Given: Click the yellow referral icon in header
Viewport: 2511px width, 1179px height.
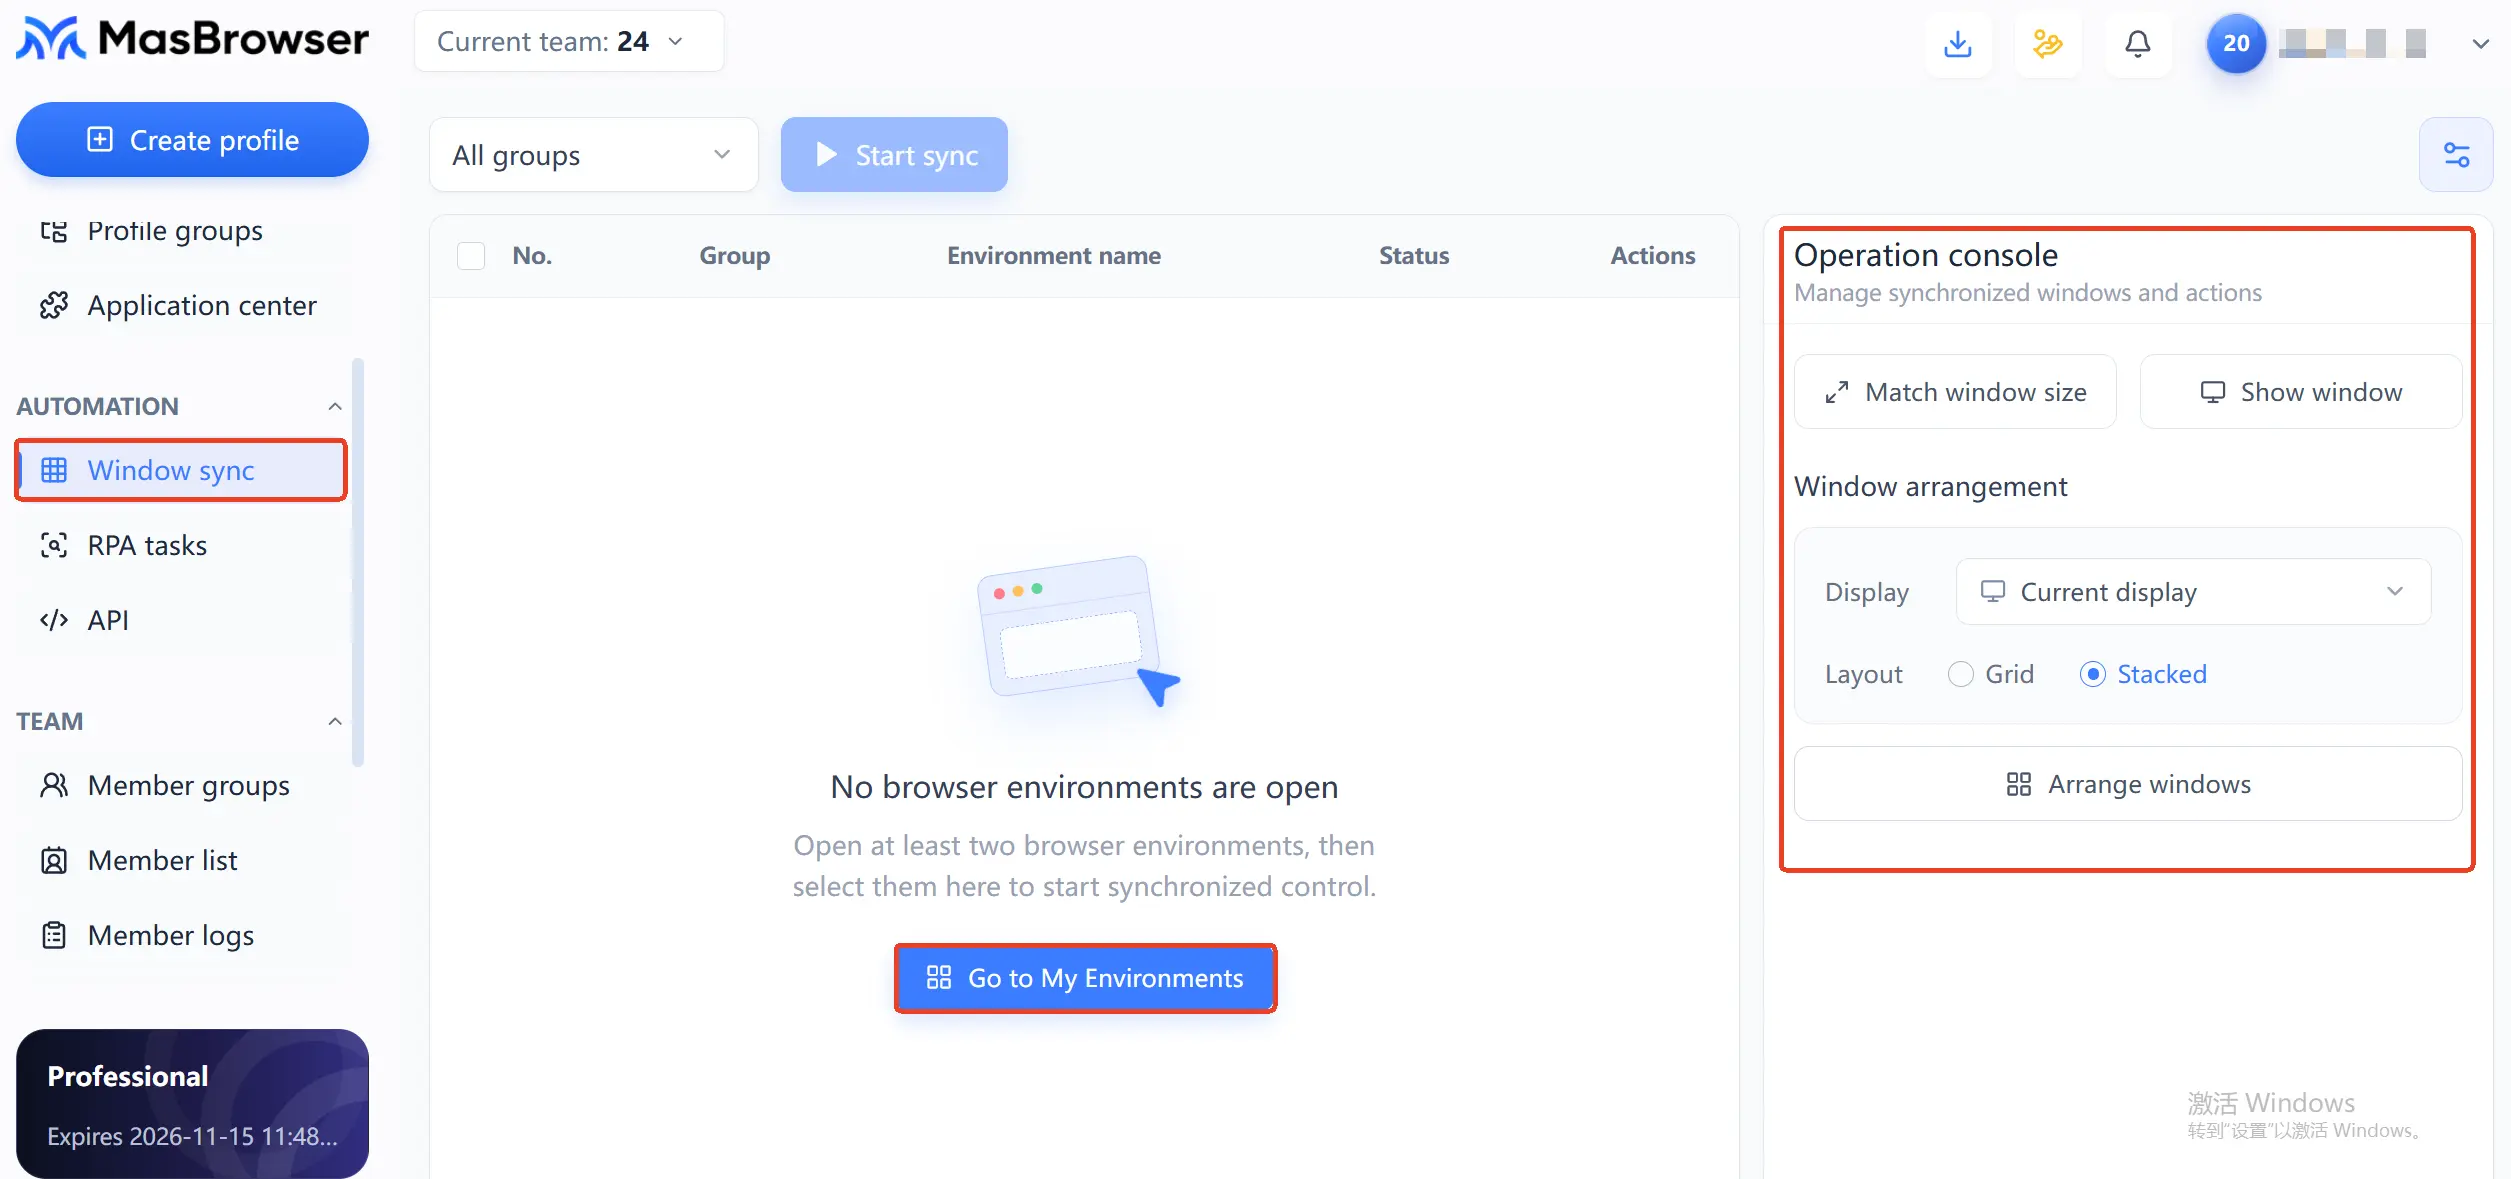Looking at the screenshot, I should [2047, 43].
